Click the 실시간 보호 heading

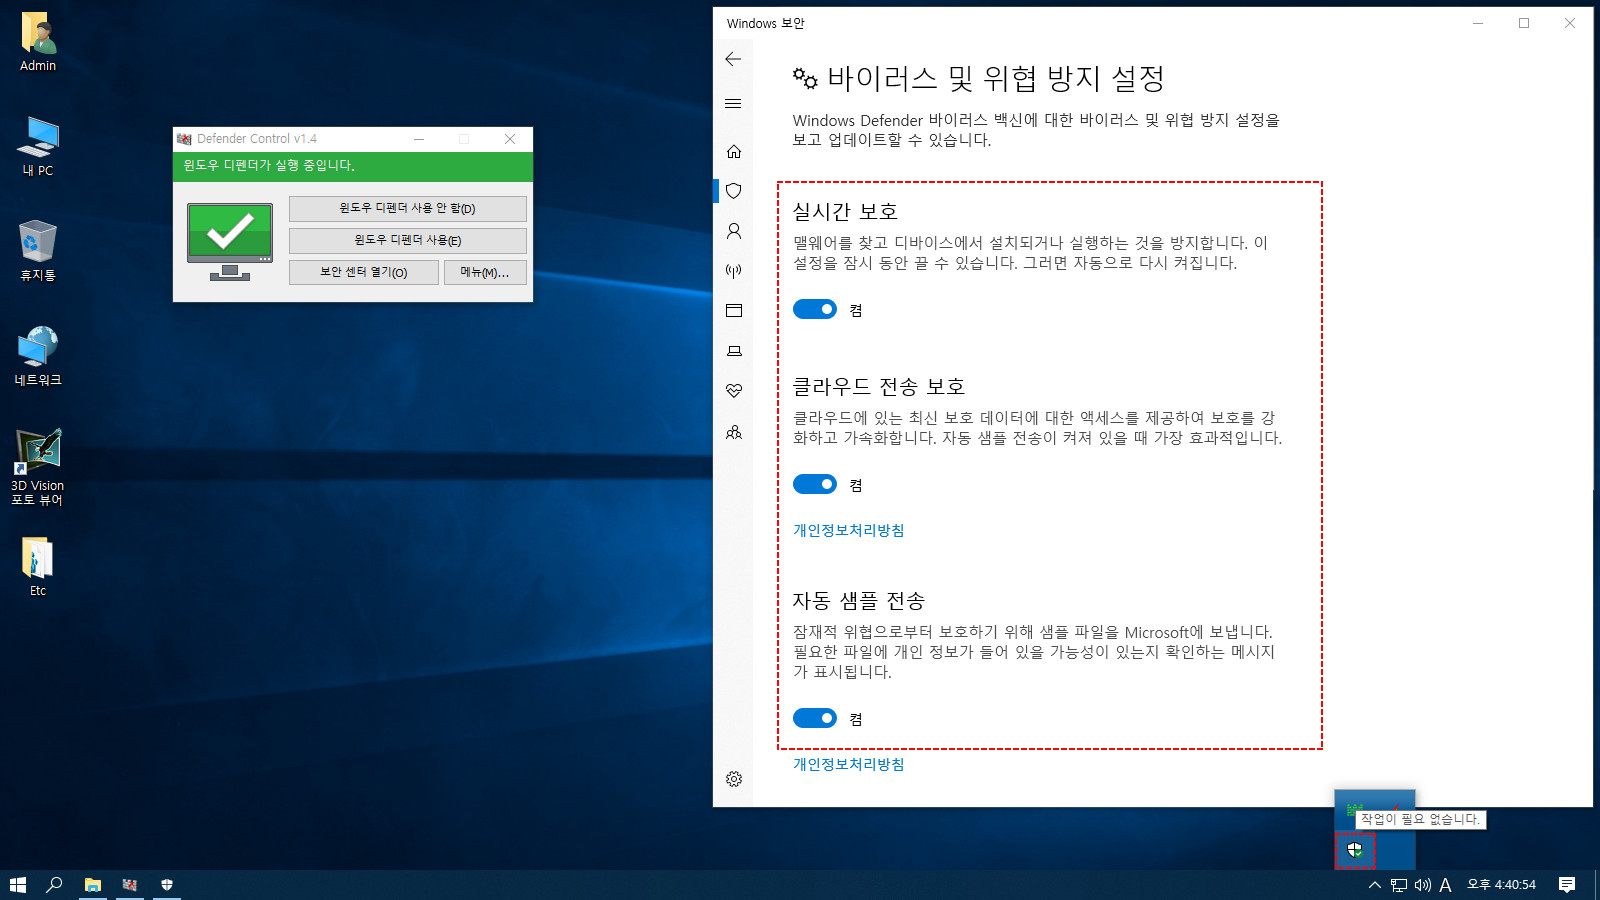coord(845,212)
